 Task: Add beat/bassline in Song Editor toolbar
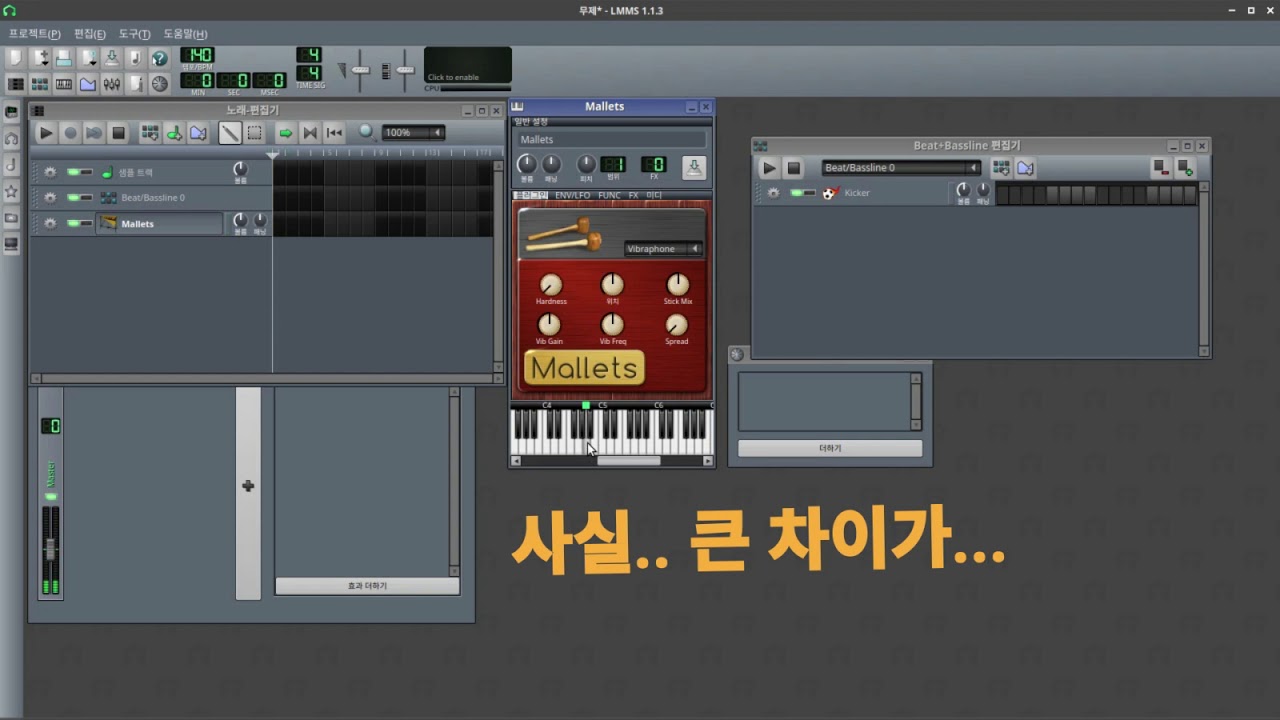pos(150,132)
